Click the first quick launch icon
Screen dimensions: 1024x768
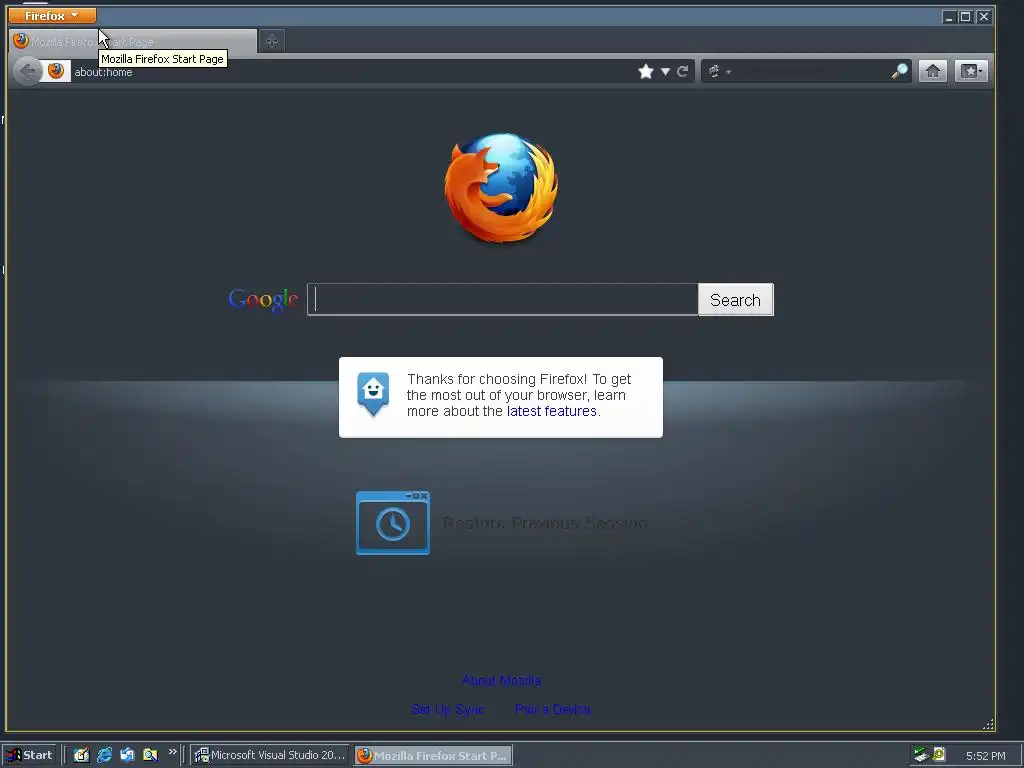(81, 756)
